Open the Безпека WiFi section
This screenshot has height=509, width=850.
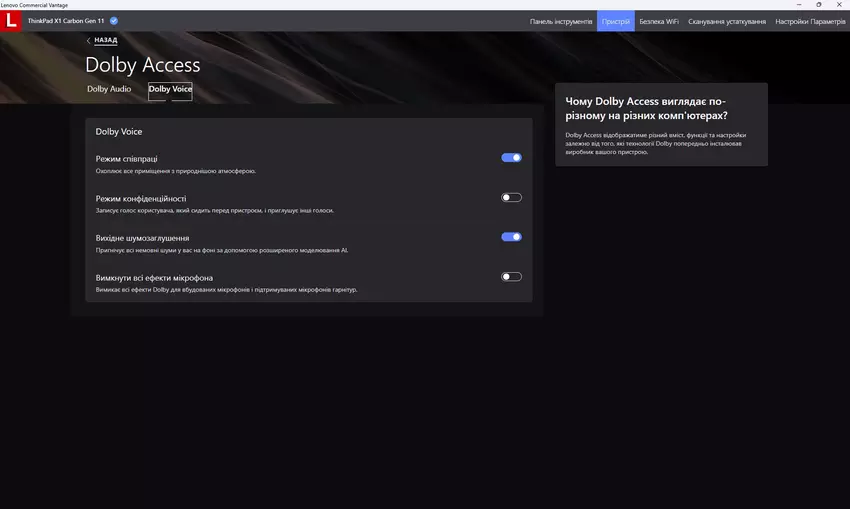point(659,21)
